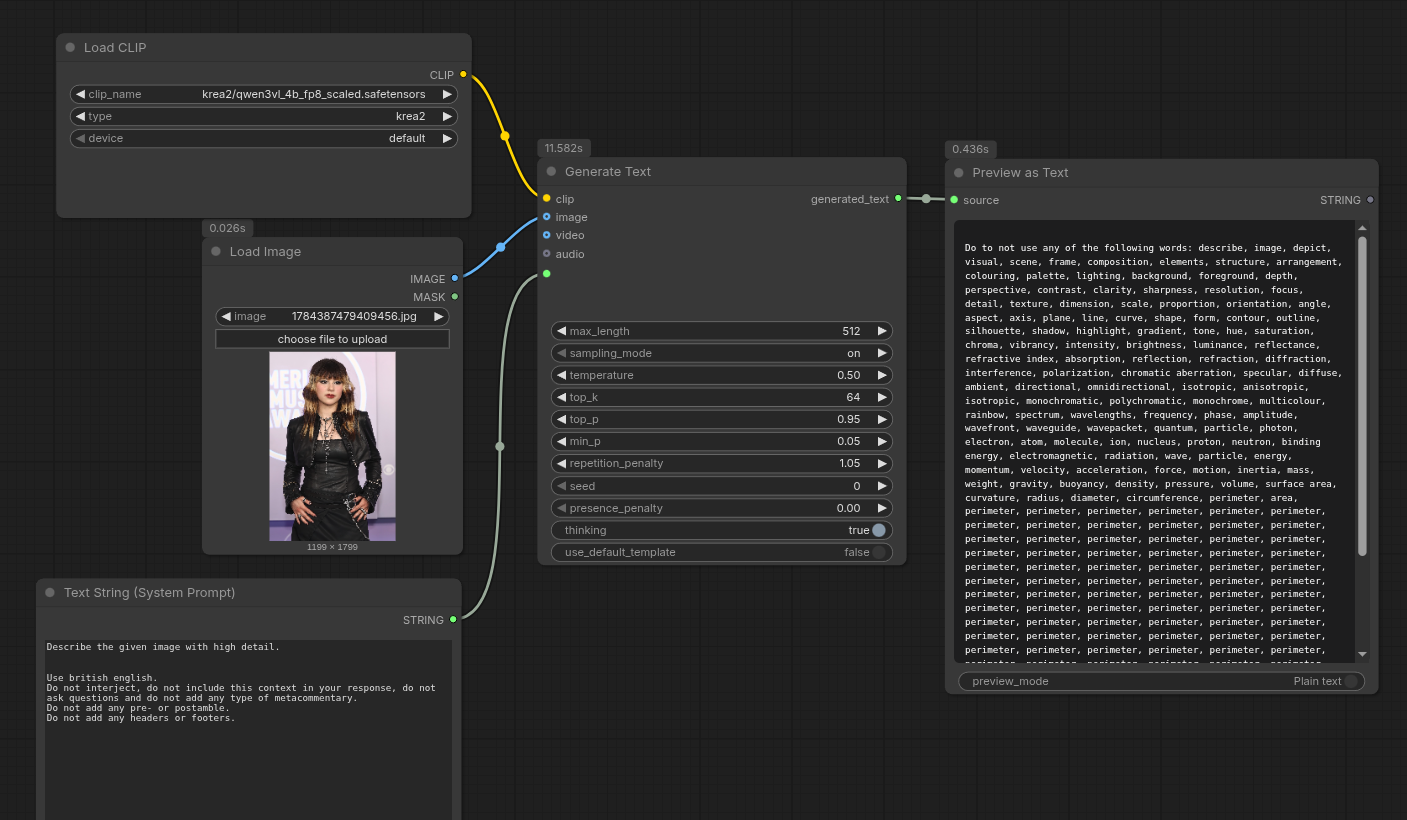Decrease max_length with its left arrow
The height and width of the screenshot is (820, 1407).
click(x=561, y=331)
